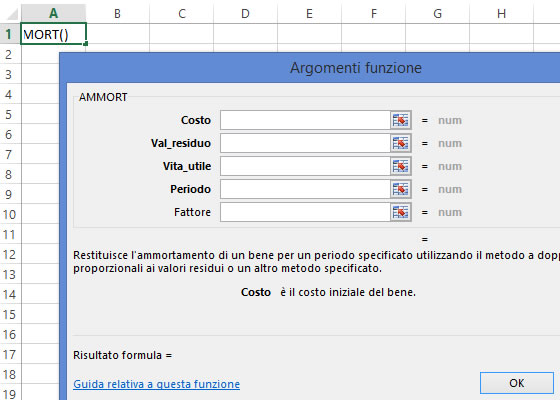The width and height of the screenshot is (560, 400).
Task: Click the row 12 header
Action: click(x=10, y=255)
